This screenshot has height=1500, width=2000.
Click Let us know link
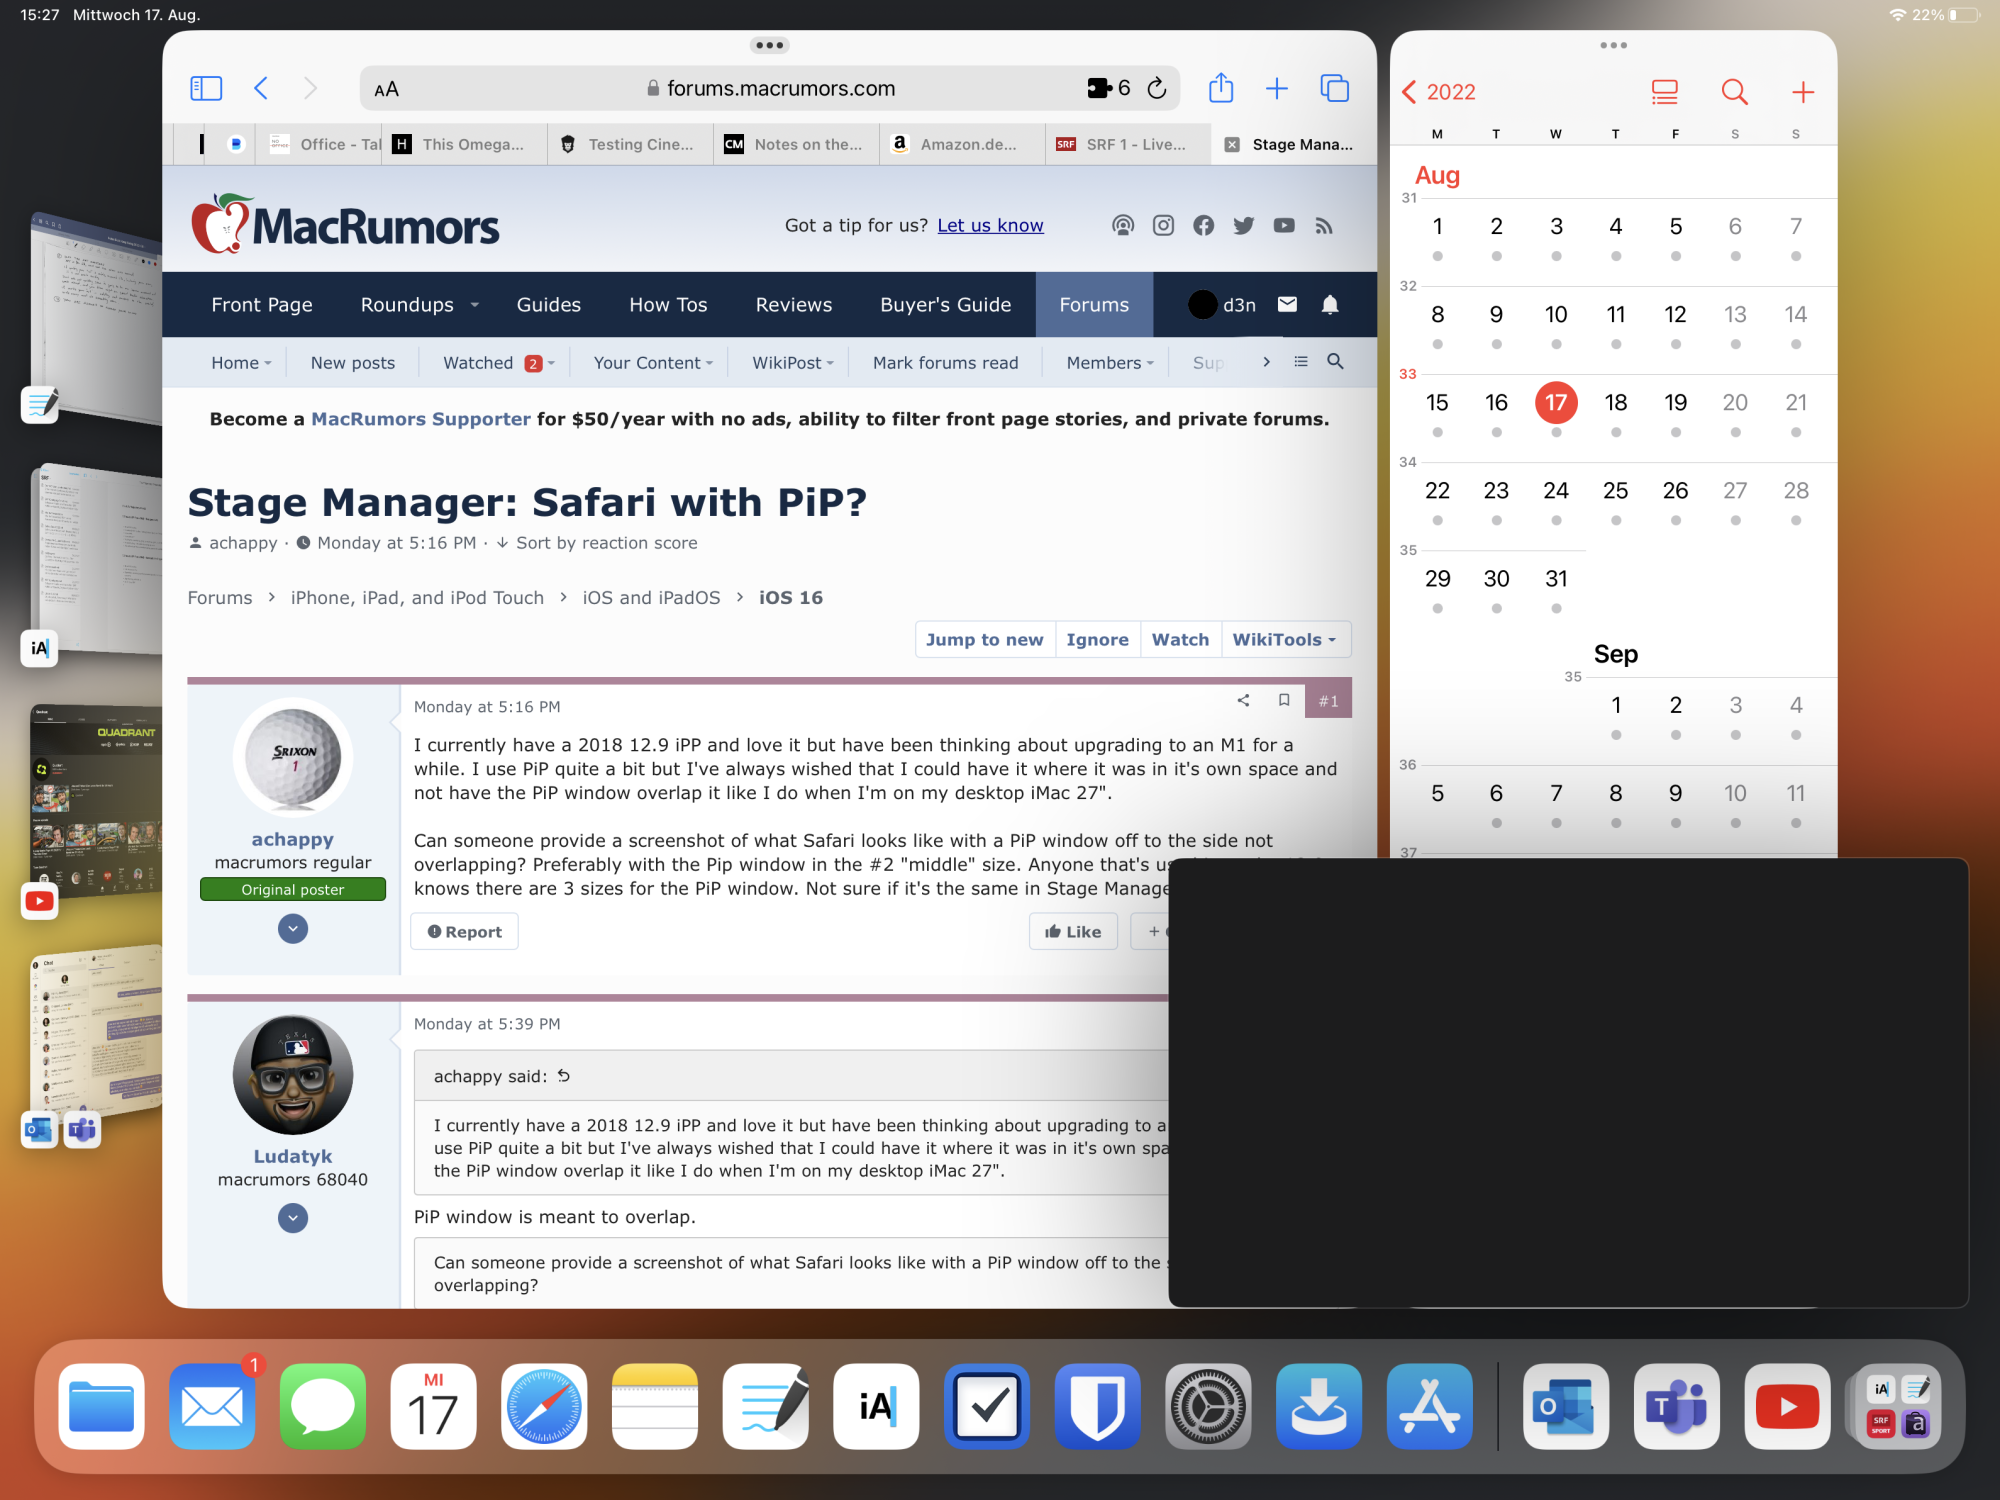(x=990, y=226)
